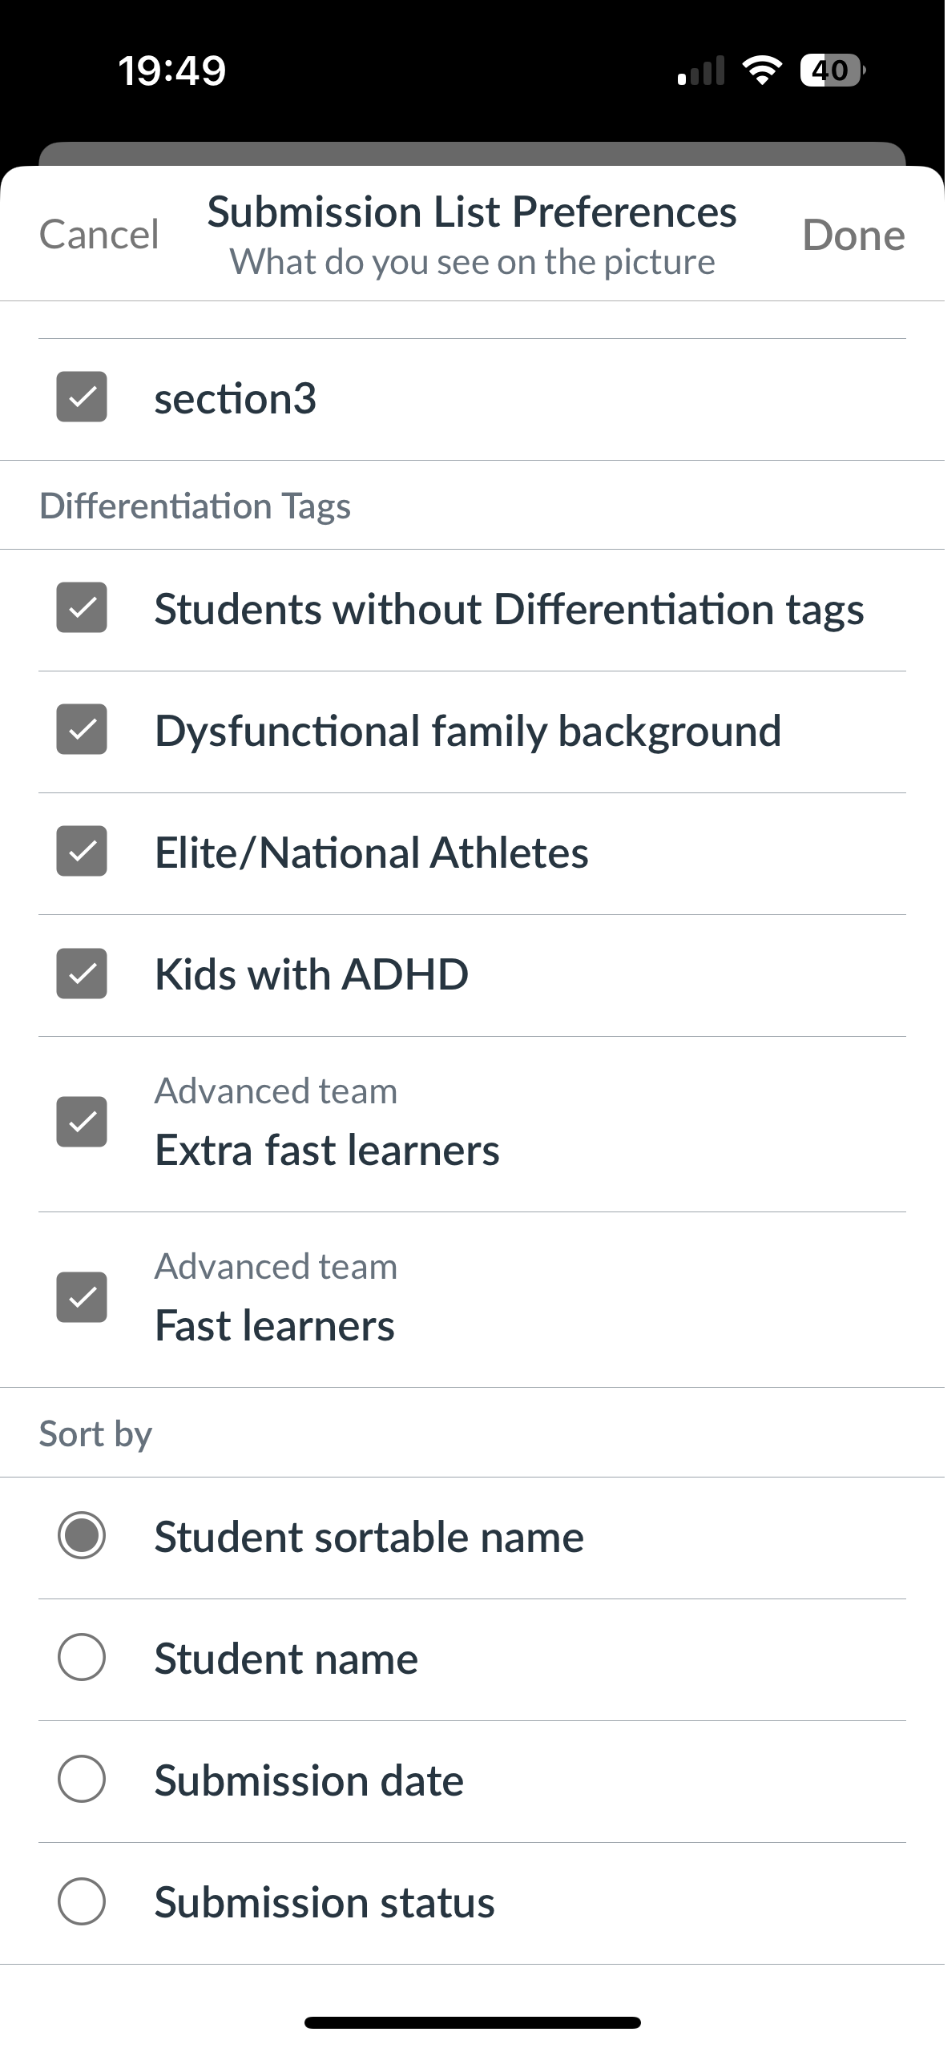The image size is (945, 2048).
Task: Uncheck Students without Differentiation tags
Action: [82, 608]
